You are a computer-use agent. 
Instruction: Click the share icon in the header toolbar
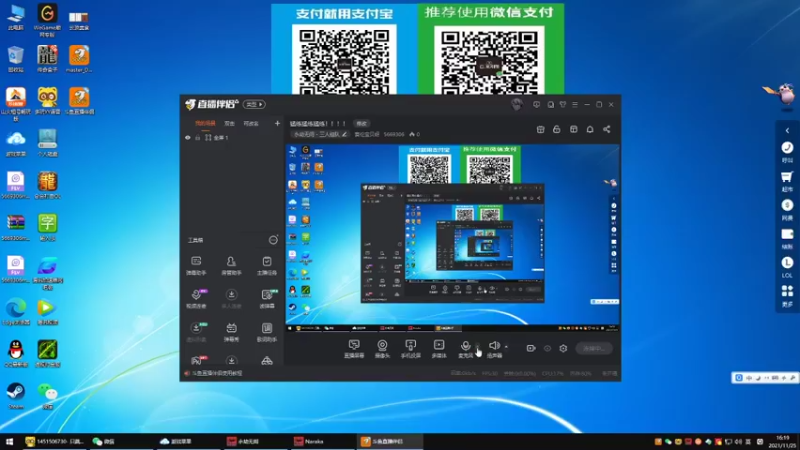(x=607, y=130)
